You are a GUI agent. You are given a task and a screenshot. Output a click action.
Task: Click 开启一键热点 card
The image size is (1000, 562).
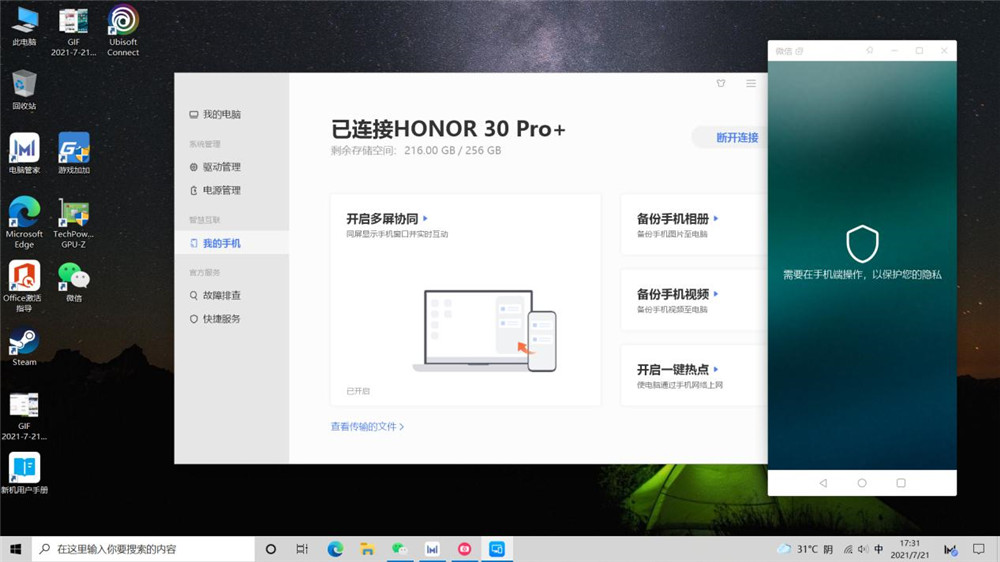coord(694,376)
